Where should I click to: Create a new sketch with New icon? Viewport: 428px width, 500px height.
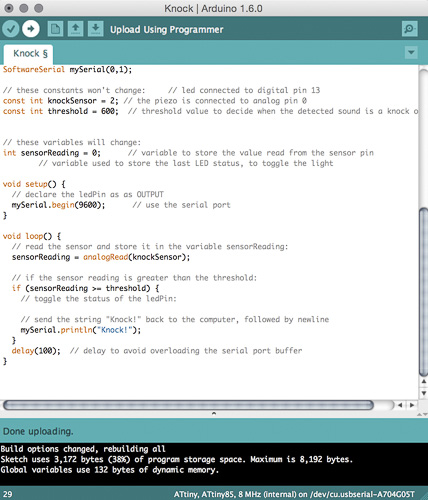pos(55,29)
